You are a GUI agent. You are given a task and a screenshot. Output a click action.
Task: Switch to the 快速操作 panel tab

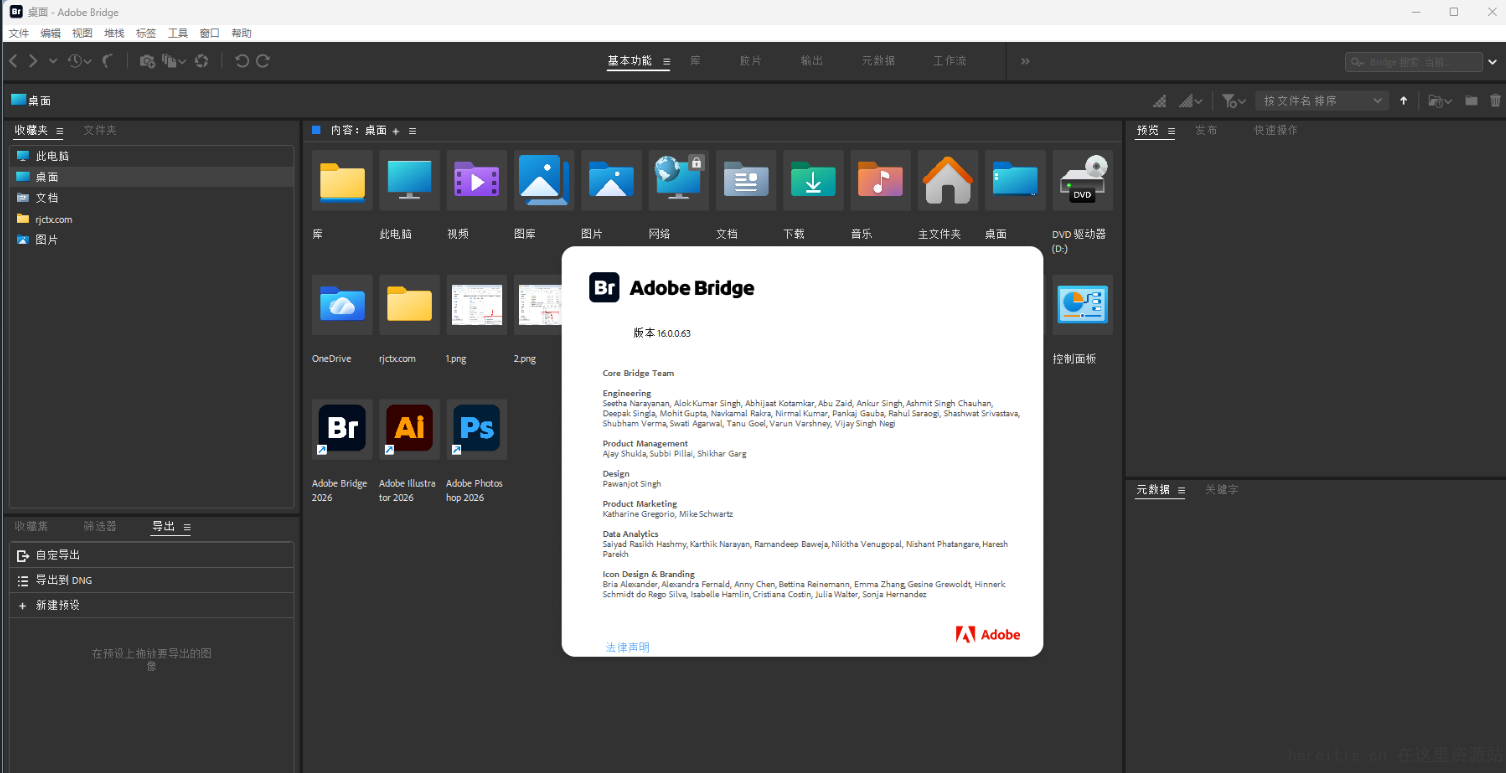(1276, 130)
